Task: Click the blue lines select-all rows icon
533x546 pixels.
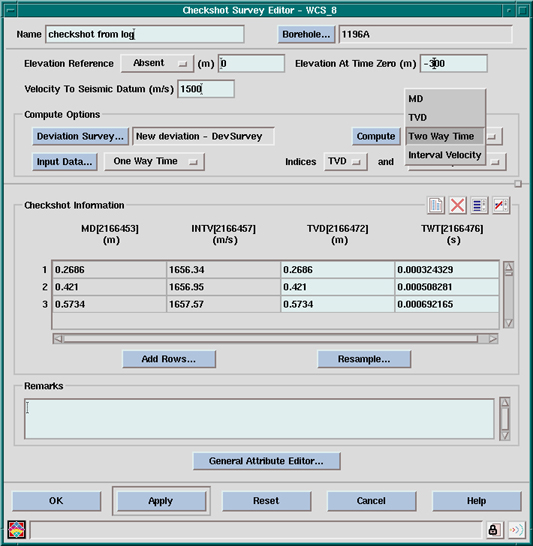Action: click(479, 205)
